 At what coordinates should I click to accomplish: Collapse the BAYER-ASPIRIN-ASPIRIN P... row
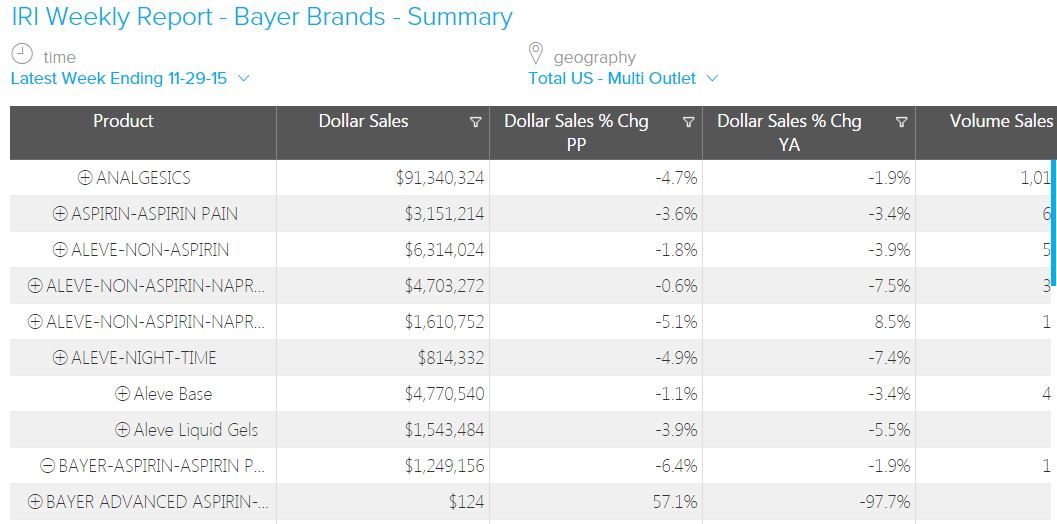coord(47,466)
